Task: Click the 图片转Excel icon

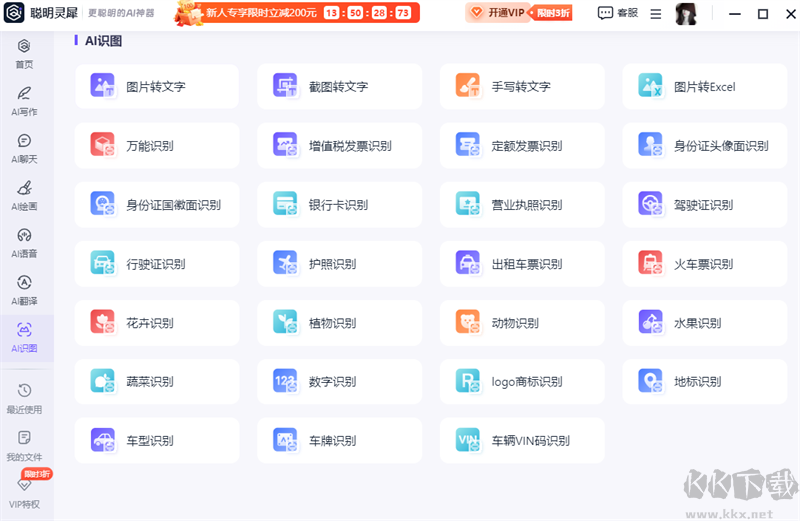Action: [651, 86]
